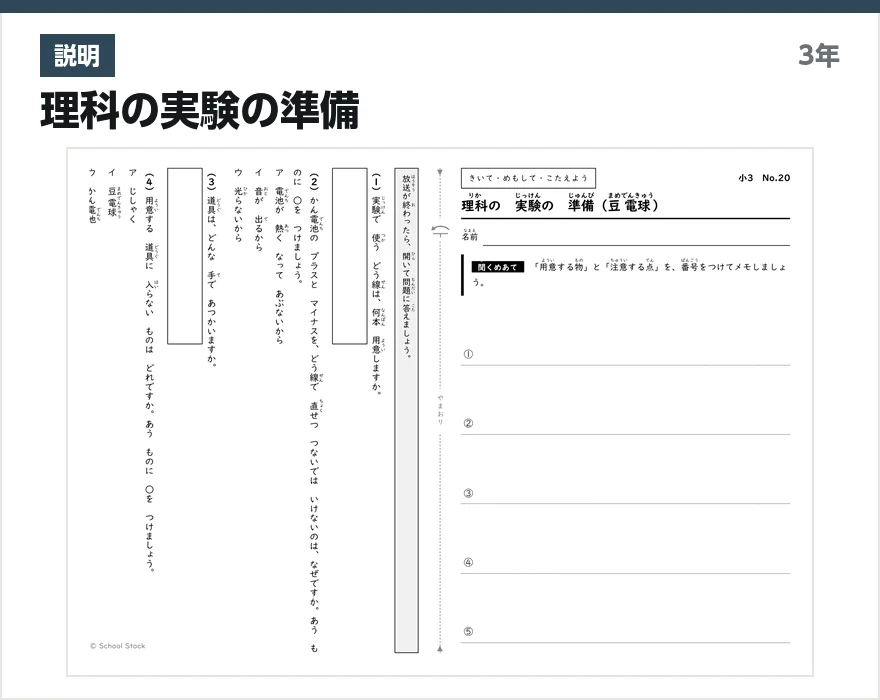Viewport: 880px width, 700px height.
Task: Click the © School Stock credit
Action: [117, 646]
